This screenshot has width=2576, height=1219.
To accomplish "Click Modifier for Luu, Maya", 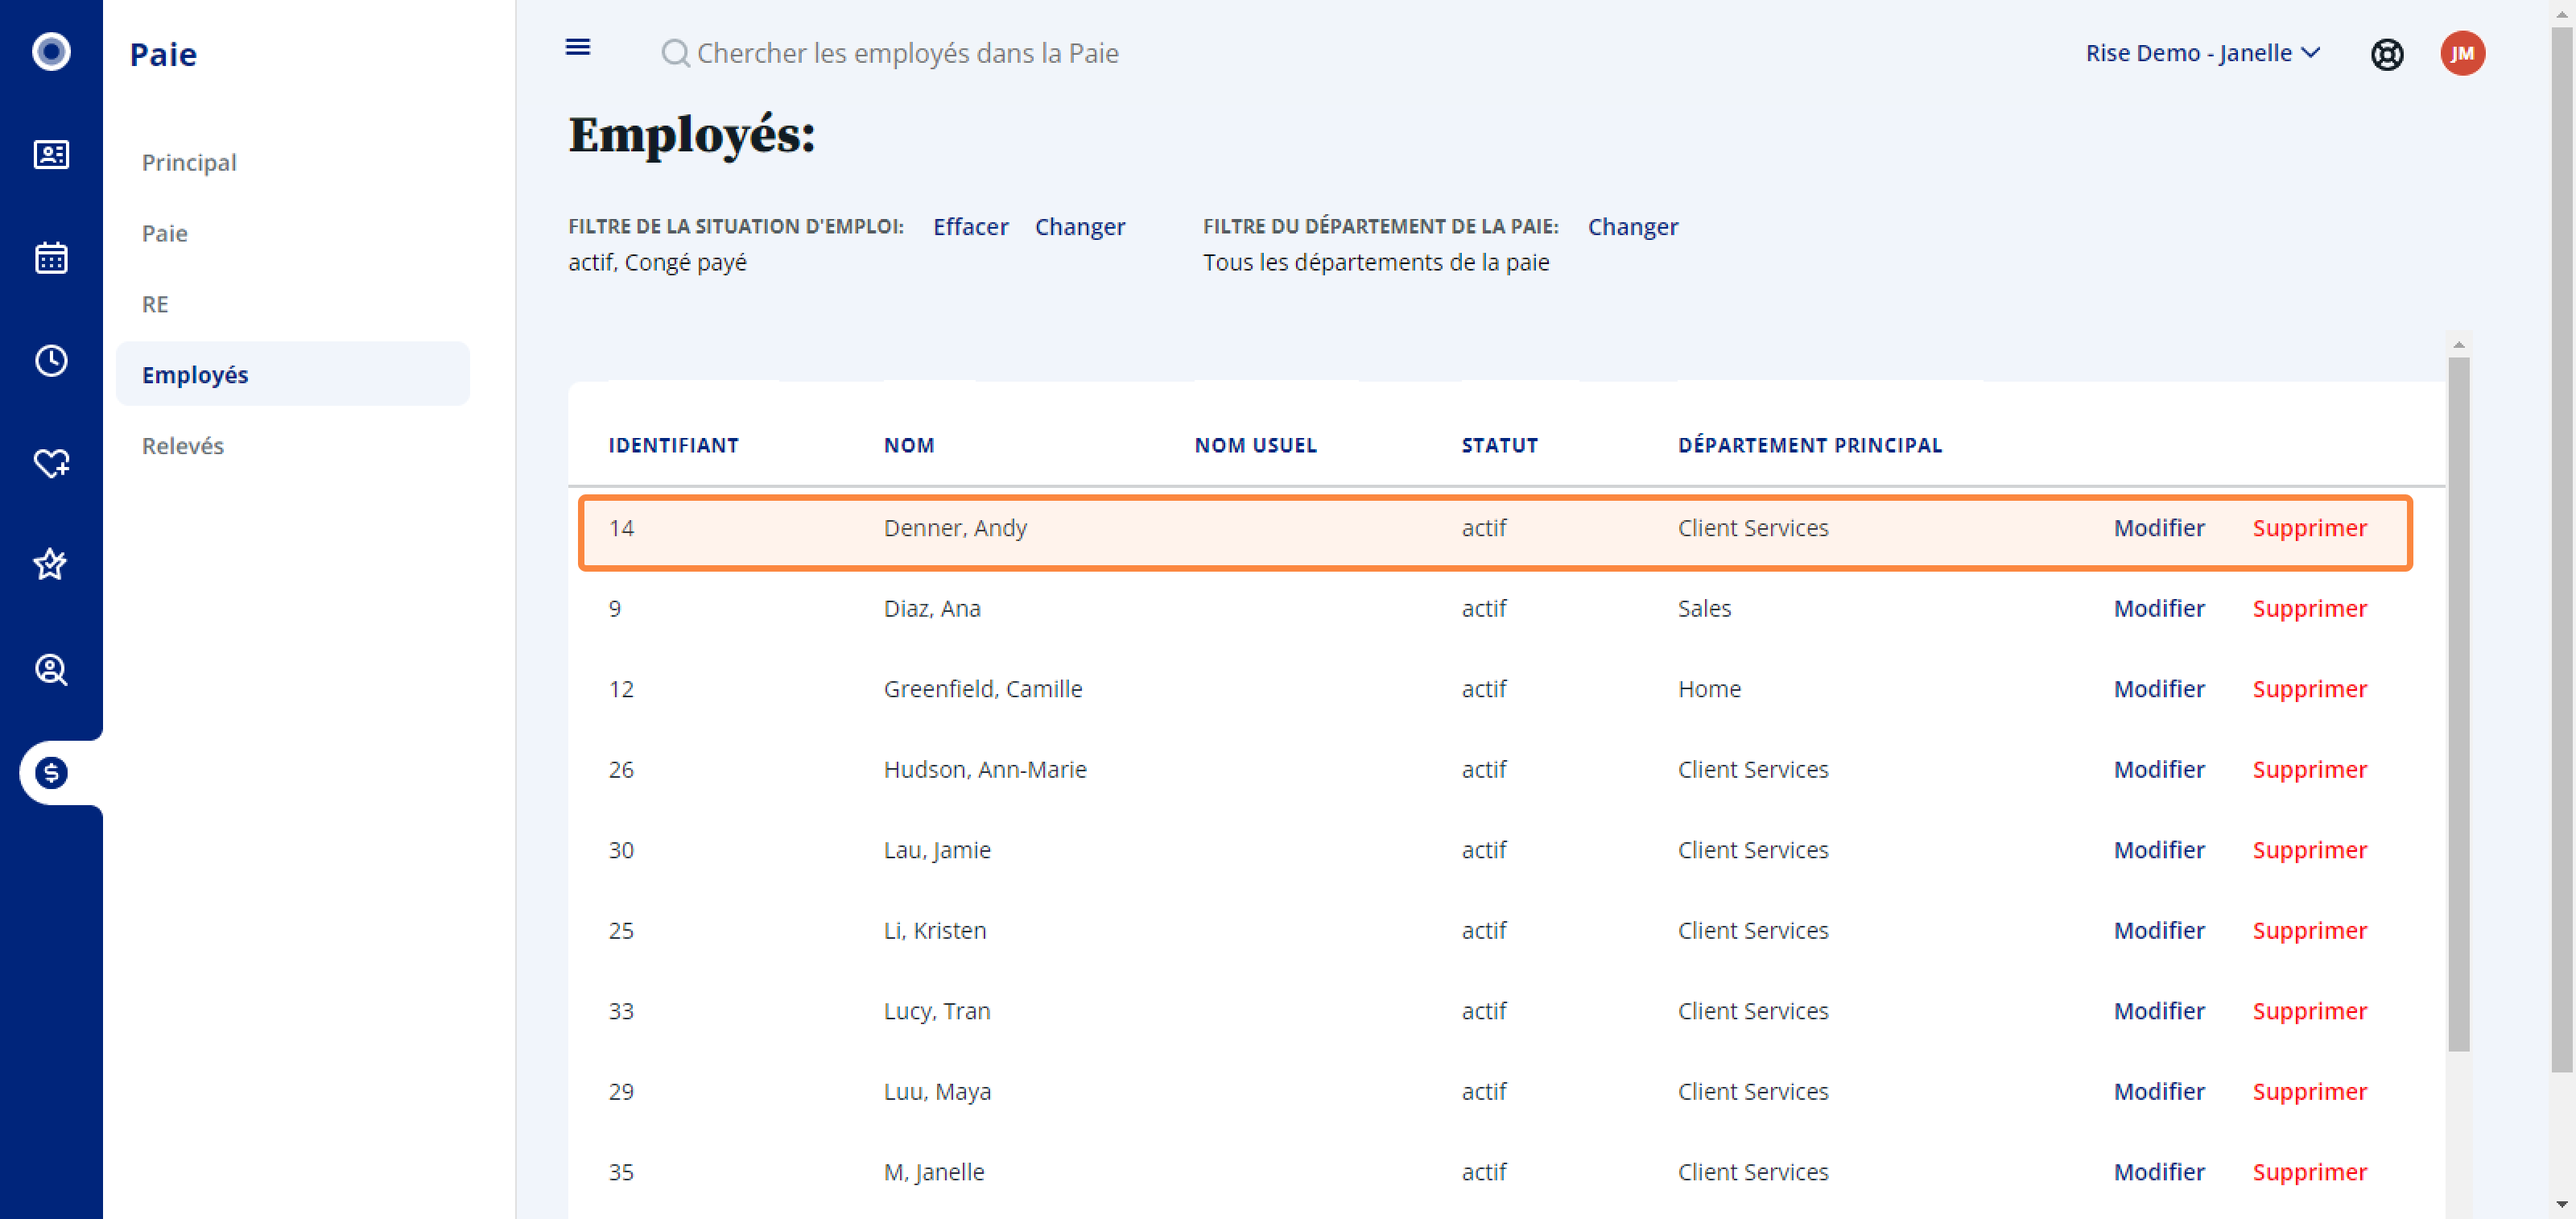I will (2159, 1091).
